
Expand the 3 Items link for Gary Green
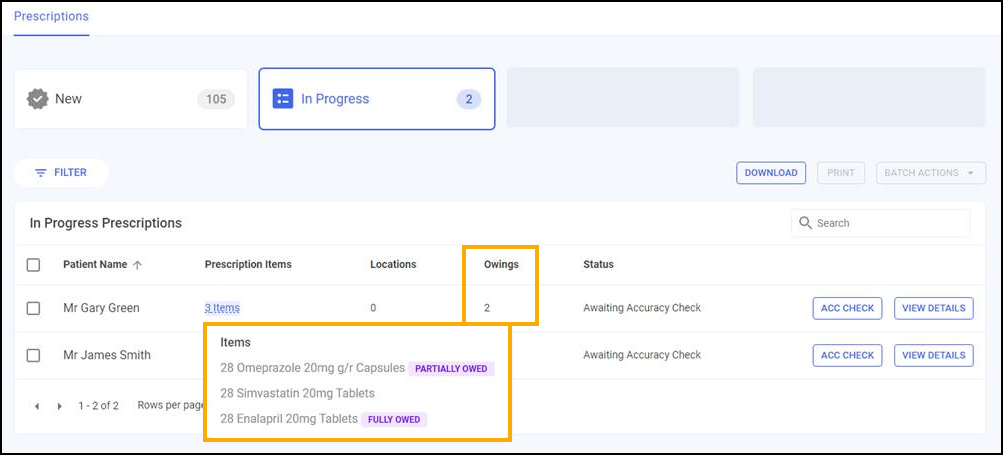(x=222, y=308)
